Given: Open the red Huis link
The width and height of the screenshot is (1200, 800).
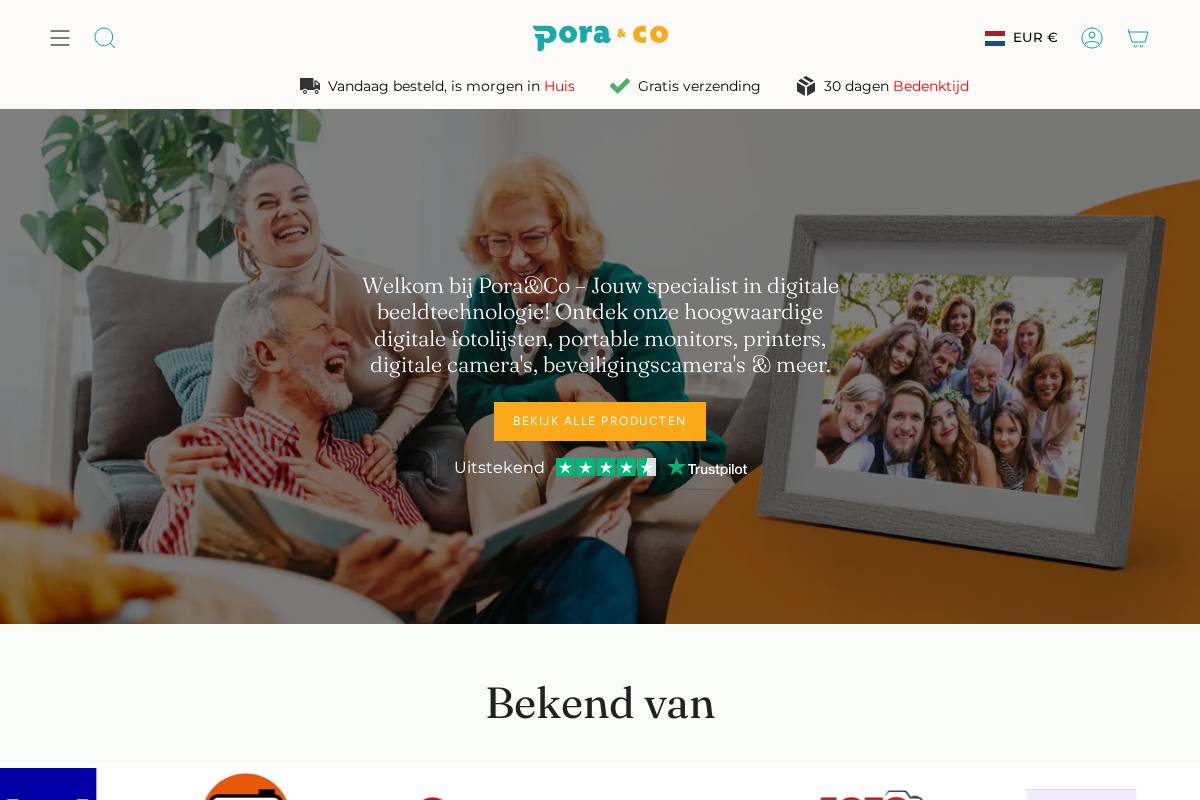Looking at the screenshot, I should tap(559, 86).
